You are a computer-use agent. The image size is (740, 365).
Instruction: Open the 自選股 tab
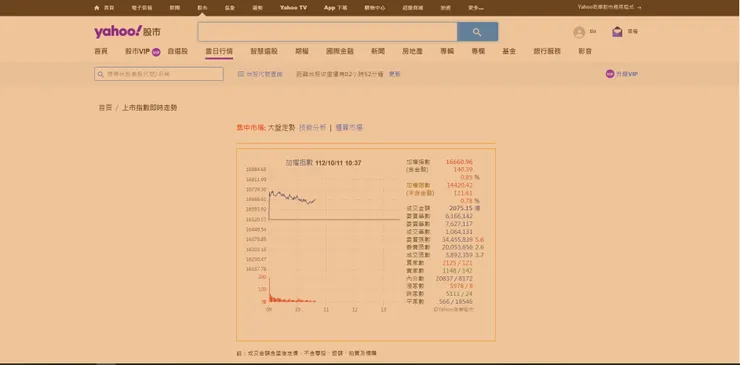[177, 51]
